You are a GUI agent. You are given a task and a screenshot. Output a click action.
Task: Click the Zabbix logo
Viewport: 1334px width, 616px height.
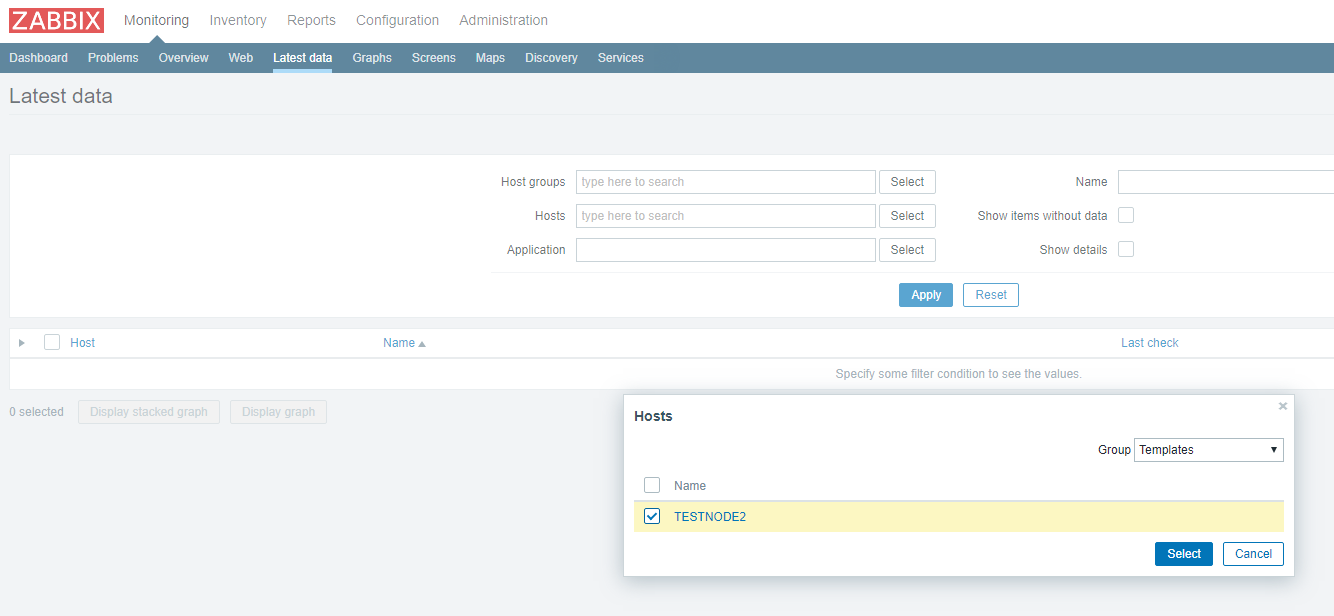click(57, 20)
